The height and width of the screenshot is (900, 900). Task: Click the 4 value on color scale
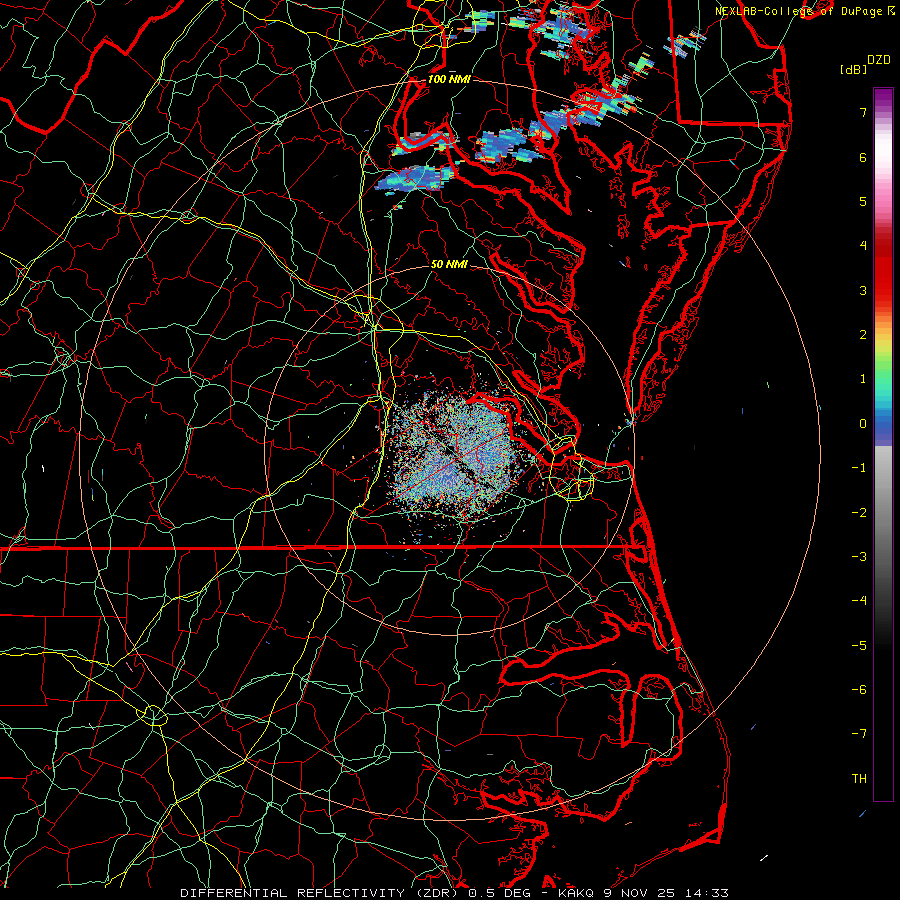863,246
